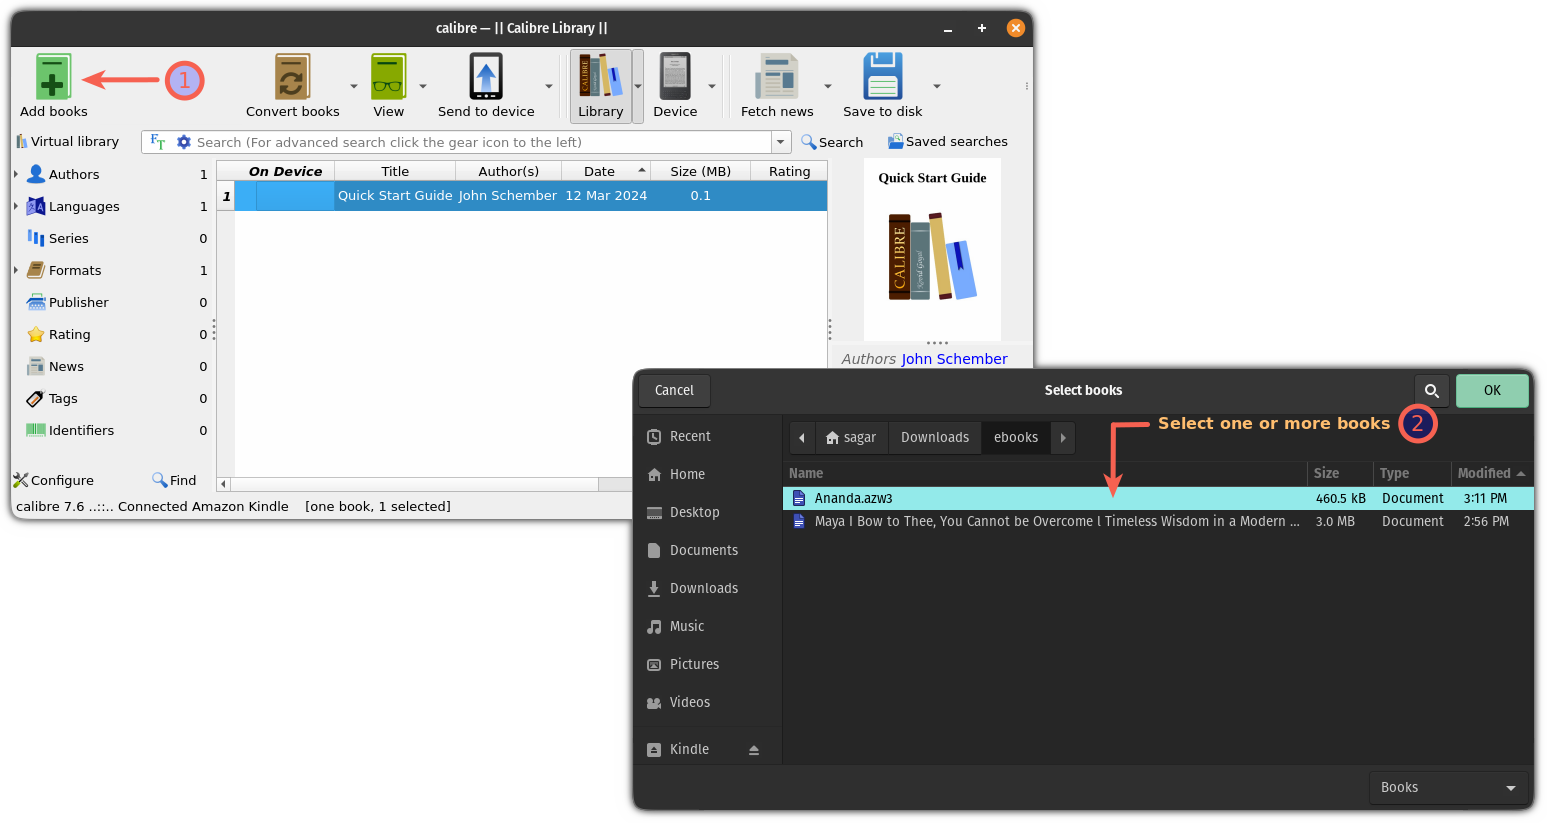The width and height of the screenshot is (1547, 823).
Task: Expand the Authors tree category
Action: click(16, 174)
